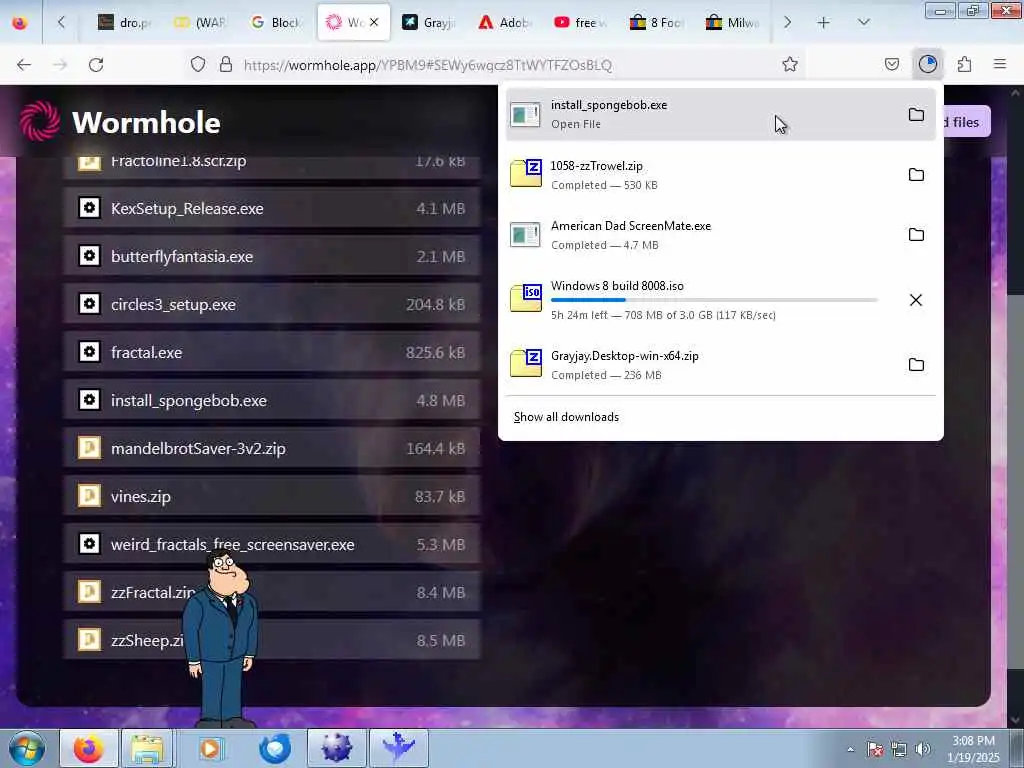
Task: Switch to the (WAR tab
Action: click(x=201, y=22)
